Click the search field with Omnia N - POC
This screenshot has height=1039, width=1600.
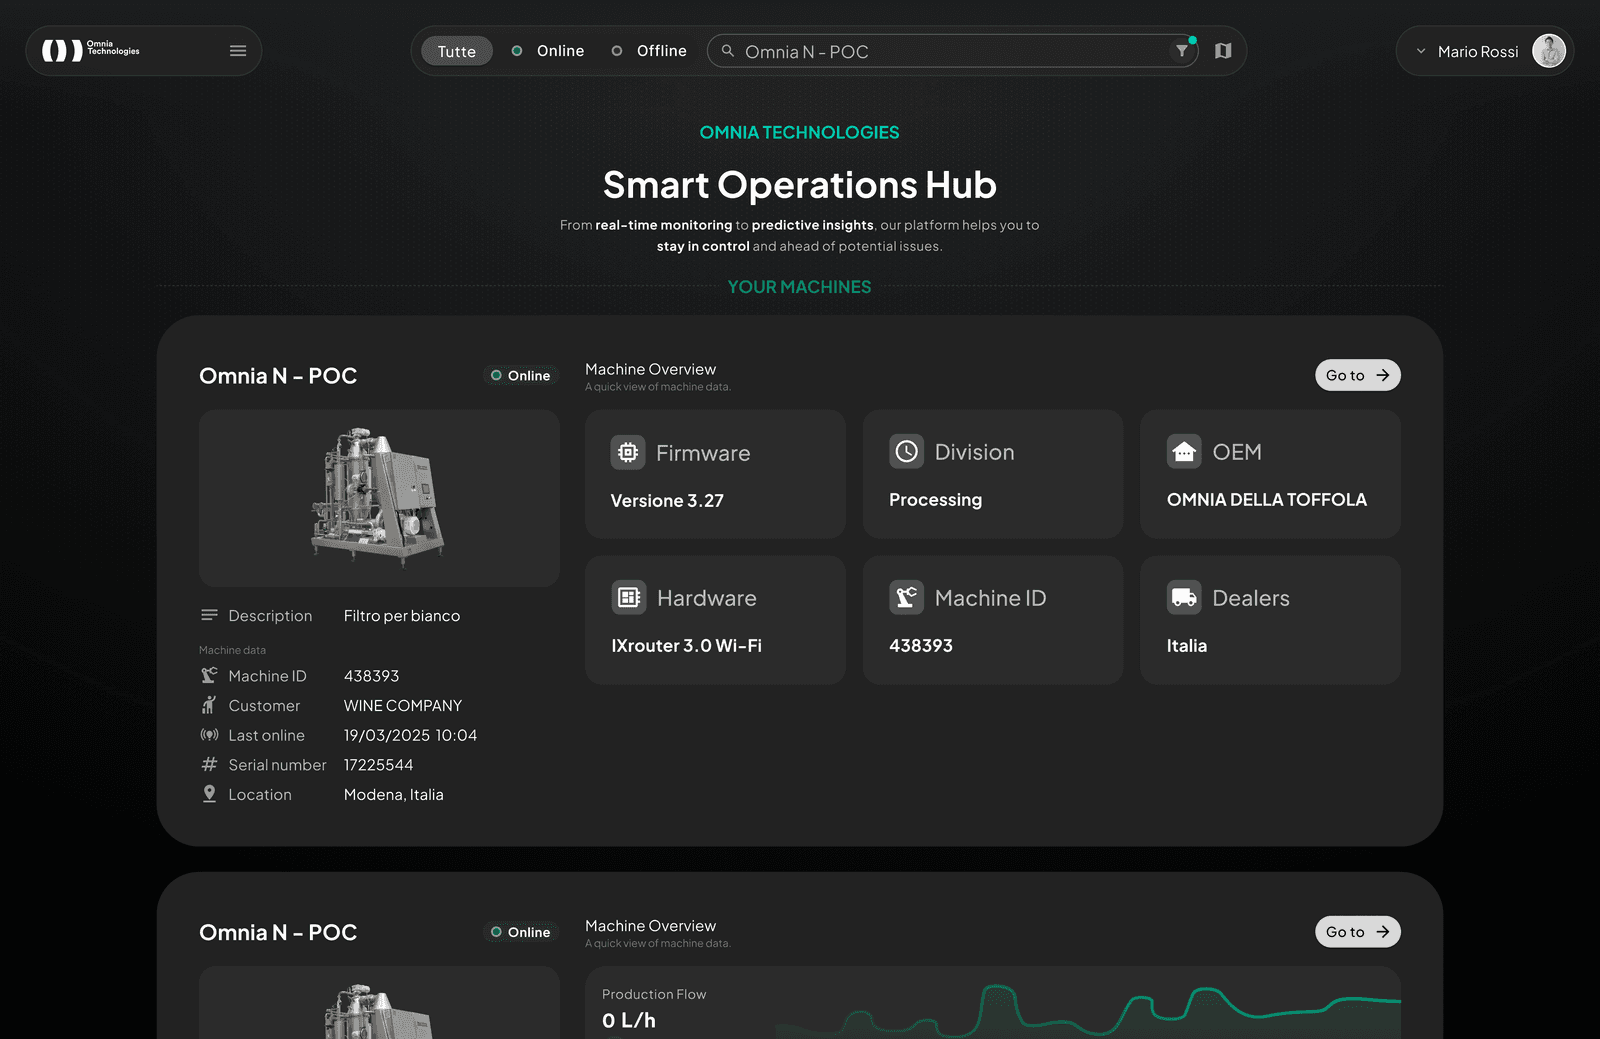click(x=950, y=51)
